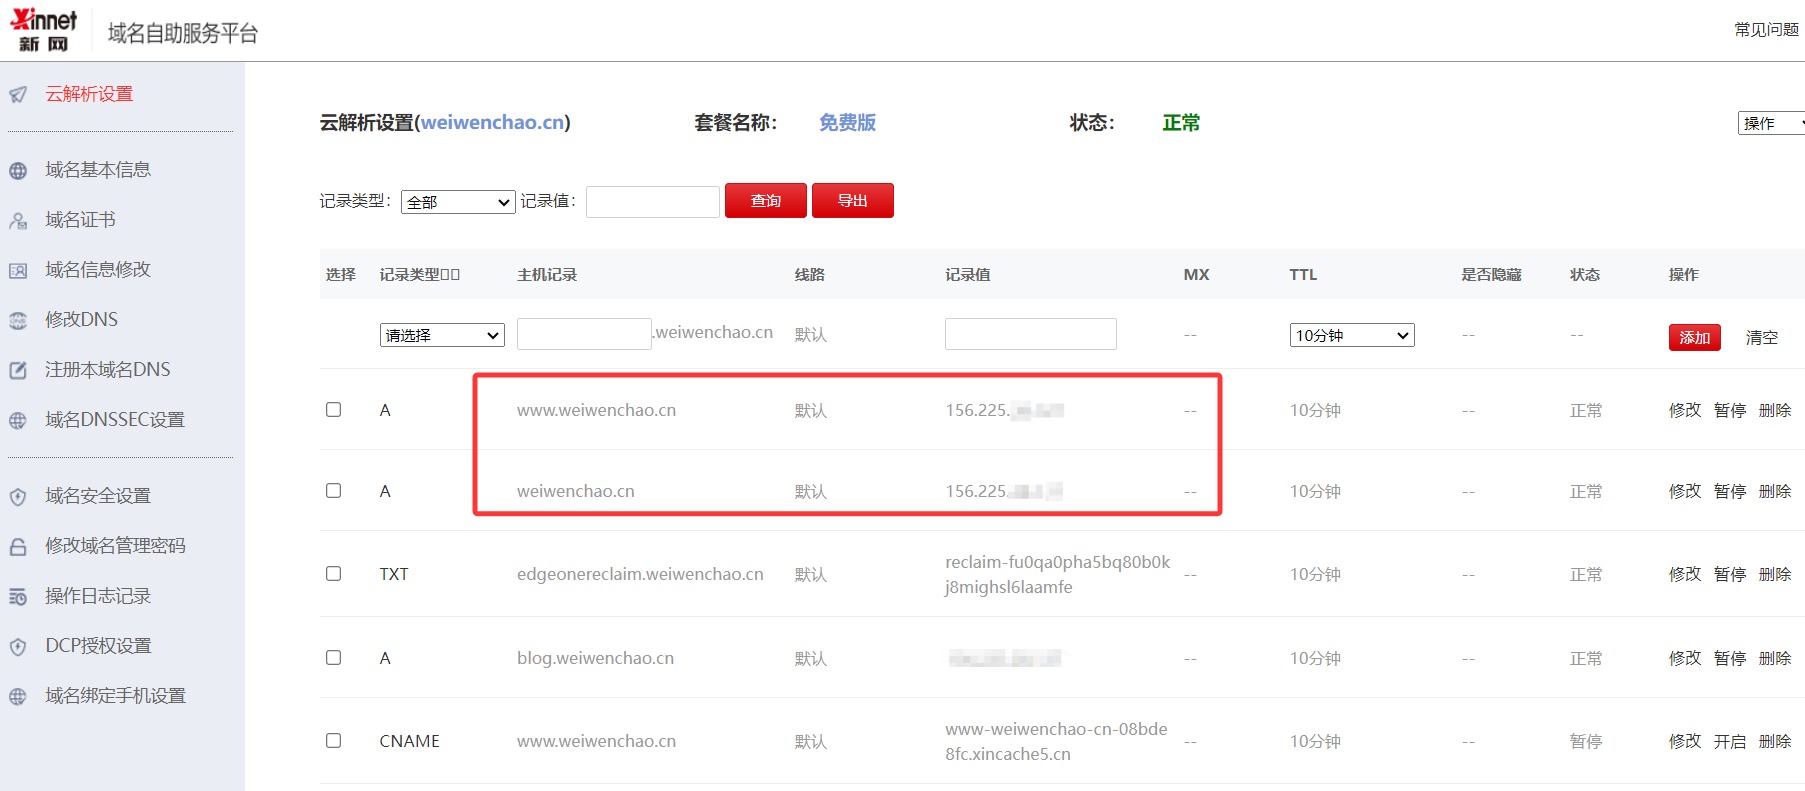This screenshot has width=1805, height=791.
Task: Open the 常见问题 link
Action: (1767, 30)
